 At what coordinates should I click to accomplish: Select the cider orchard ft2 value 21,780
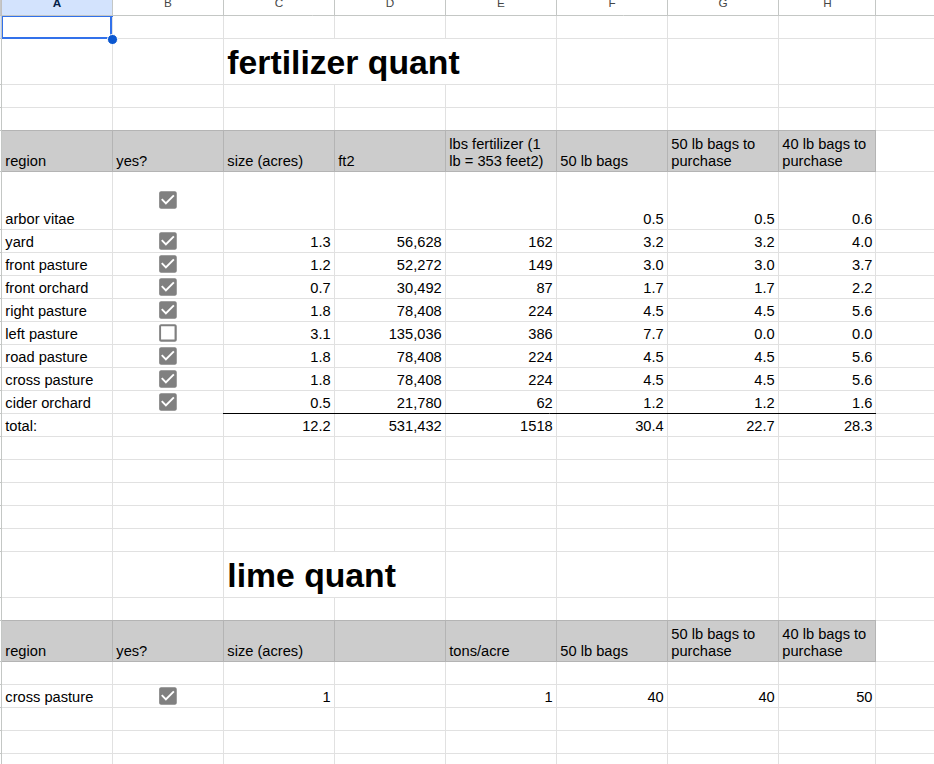point(390,403)
